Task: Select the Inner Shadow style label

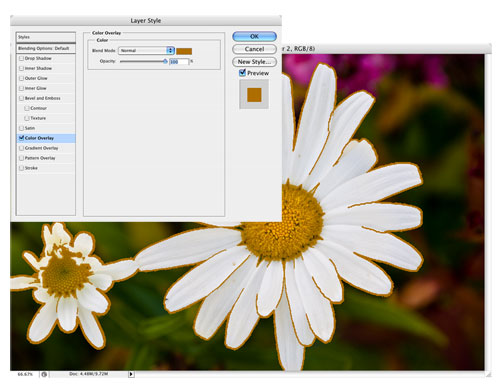Action: click(x=38, y=68)
